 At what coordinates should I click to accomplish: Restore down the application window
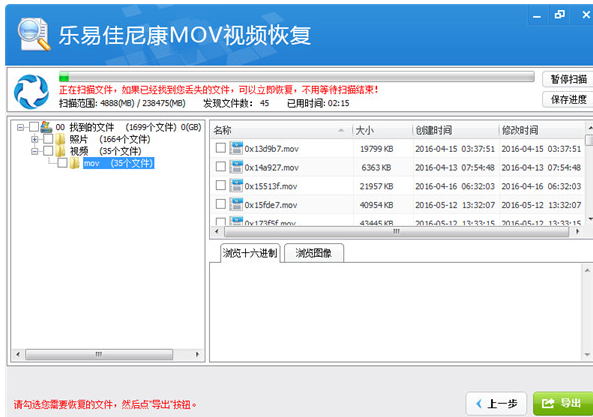tap(560, 15)
